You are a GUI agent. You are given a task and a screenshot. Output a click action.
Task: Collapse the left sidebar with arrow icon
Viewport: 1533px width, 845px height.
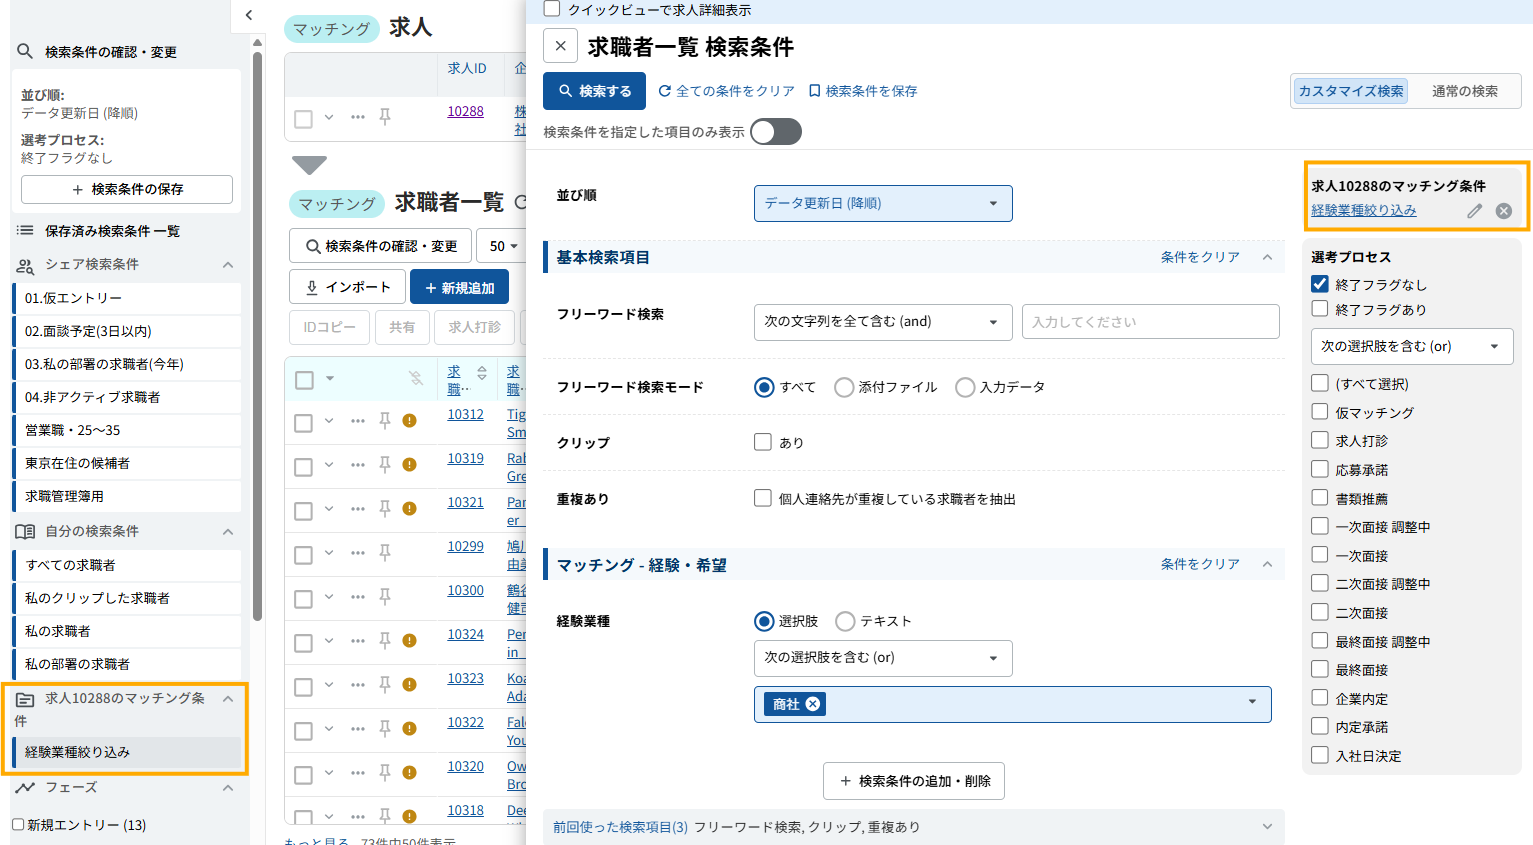(249, 15)
